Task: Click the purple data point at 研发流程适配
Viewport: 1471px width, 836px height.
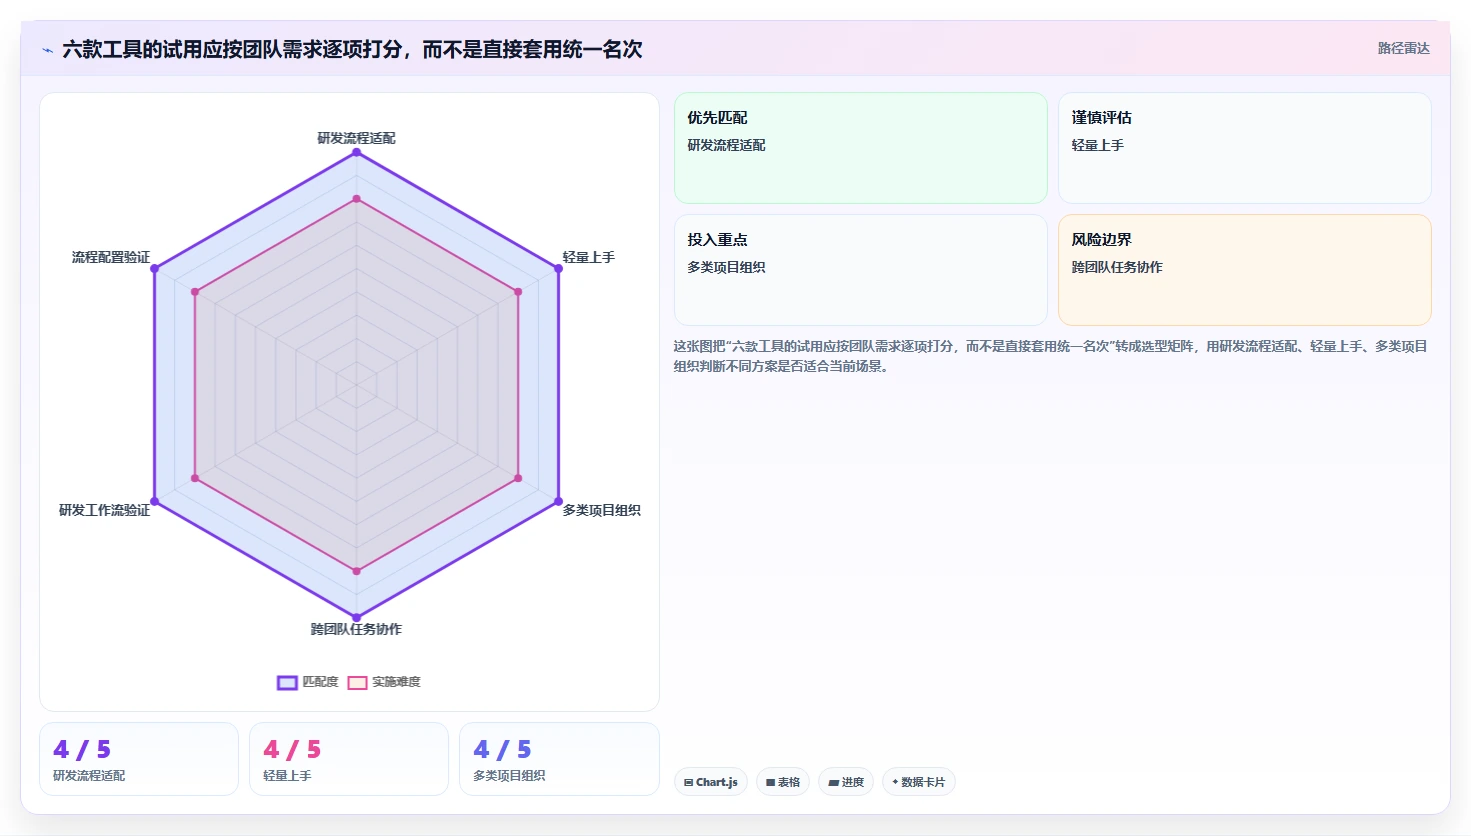Action: coord(356,152)
